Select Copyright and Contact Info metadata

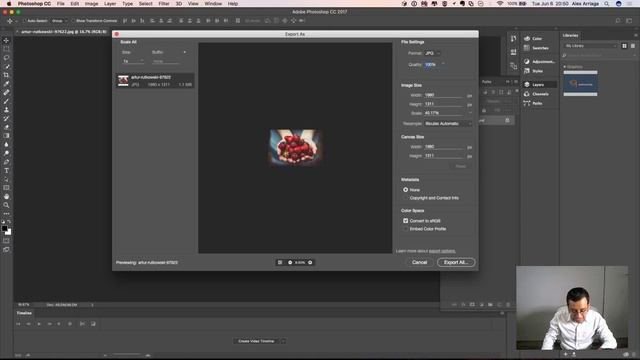pos(406,198)
